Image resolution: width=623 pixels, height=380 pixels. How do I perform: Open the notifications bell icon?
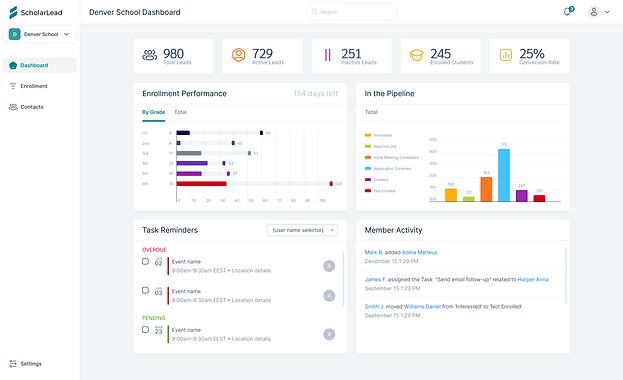pos(568,12)
